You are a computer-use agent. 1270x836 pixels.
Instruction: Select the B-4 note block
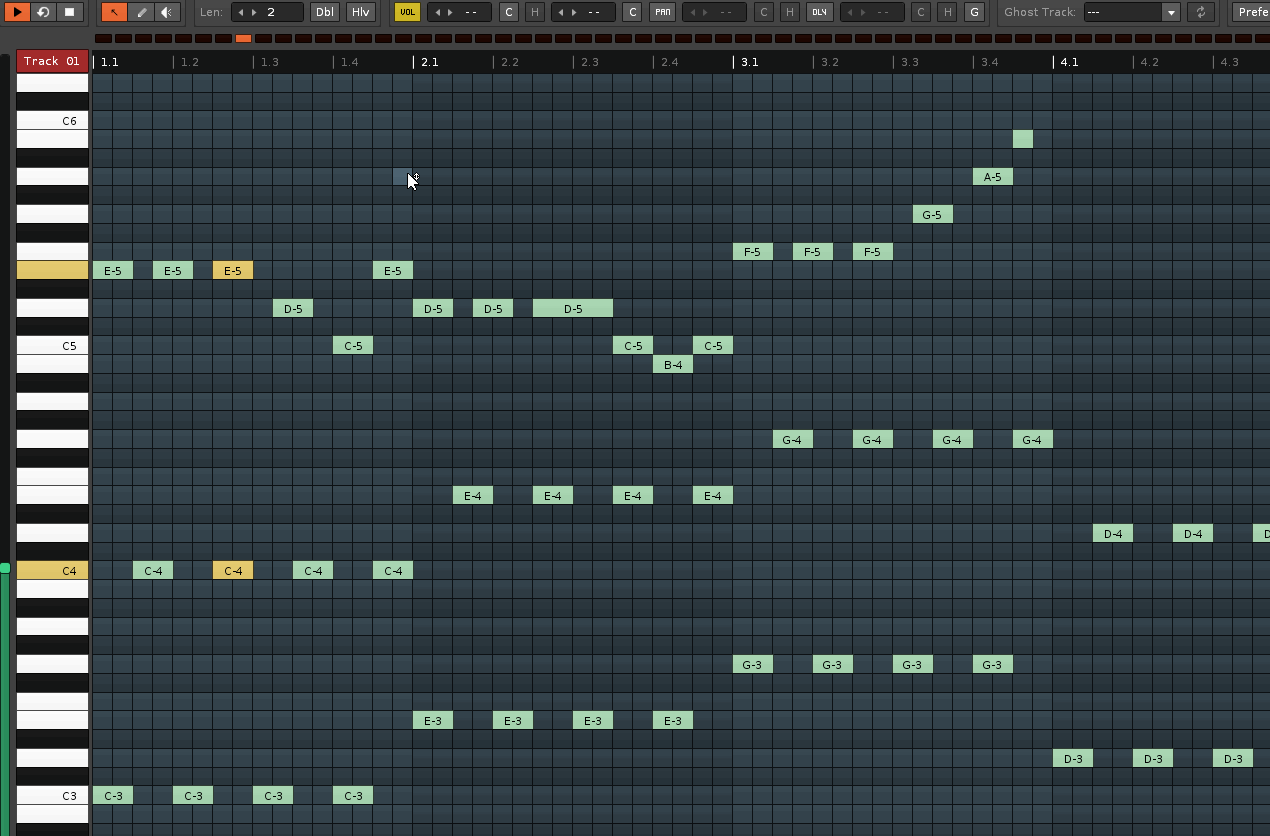tap(673, 365)
